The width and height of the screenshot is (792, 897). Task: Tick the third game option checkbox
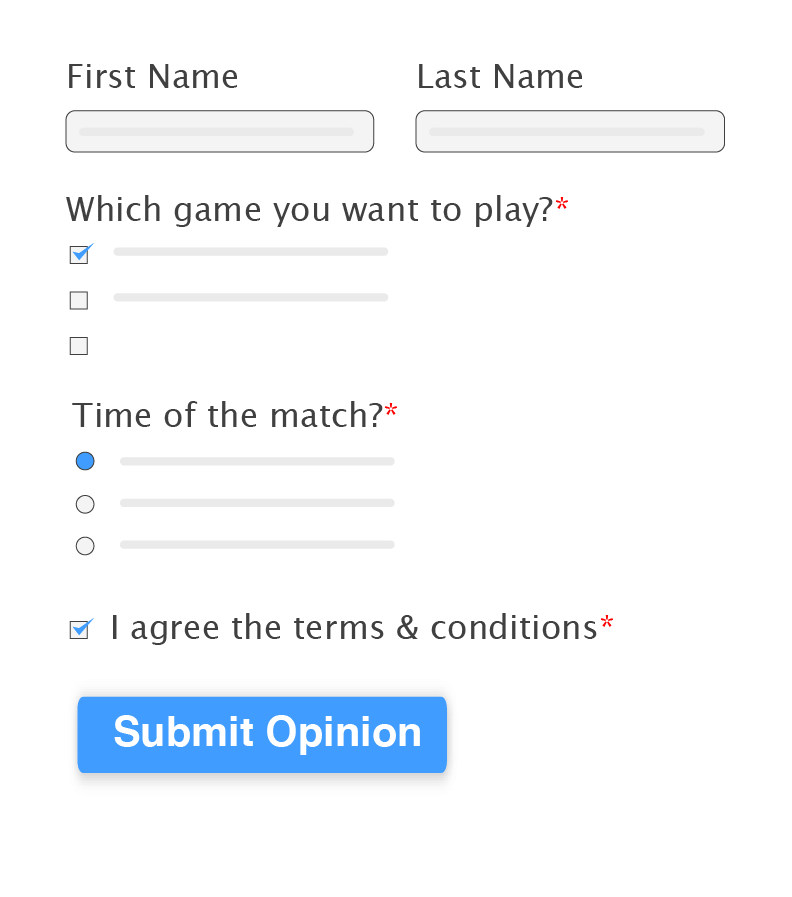coord(79,346)
